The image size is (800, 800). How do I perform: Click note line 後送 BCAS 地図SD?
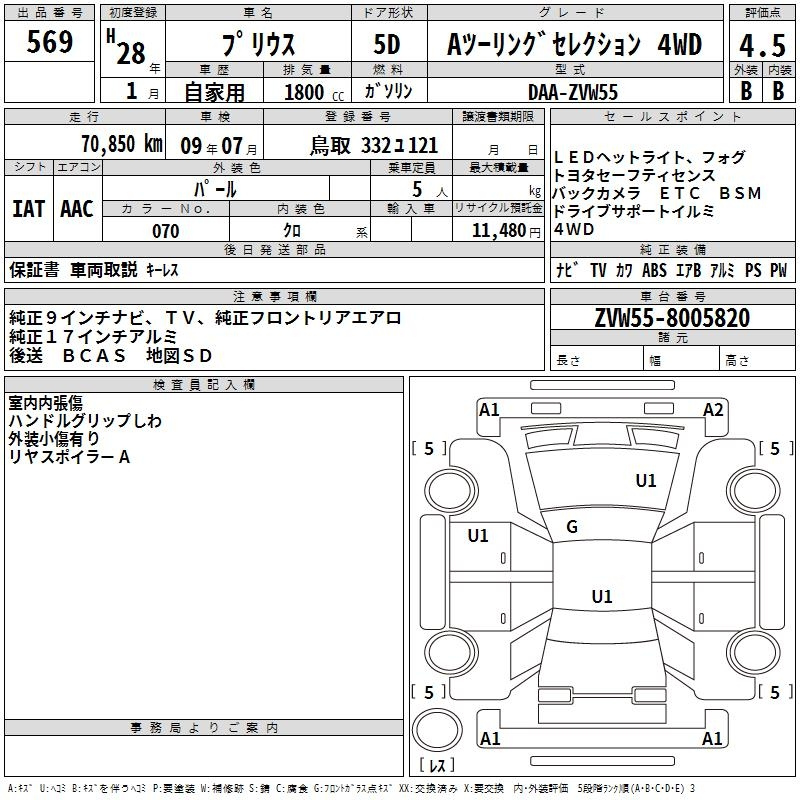(x=110, y=355)
